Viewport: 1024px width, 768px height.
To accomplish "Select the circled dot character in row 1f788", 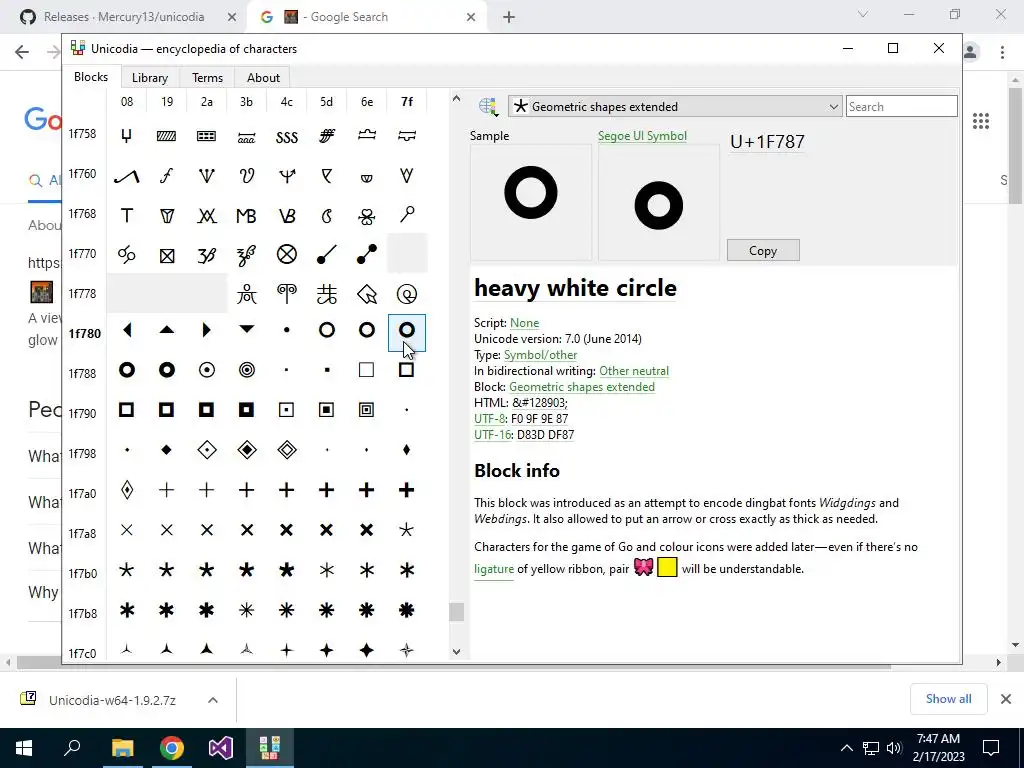I will pyautogui.click(x=206, y=370).
